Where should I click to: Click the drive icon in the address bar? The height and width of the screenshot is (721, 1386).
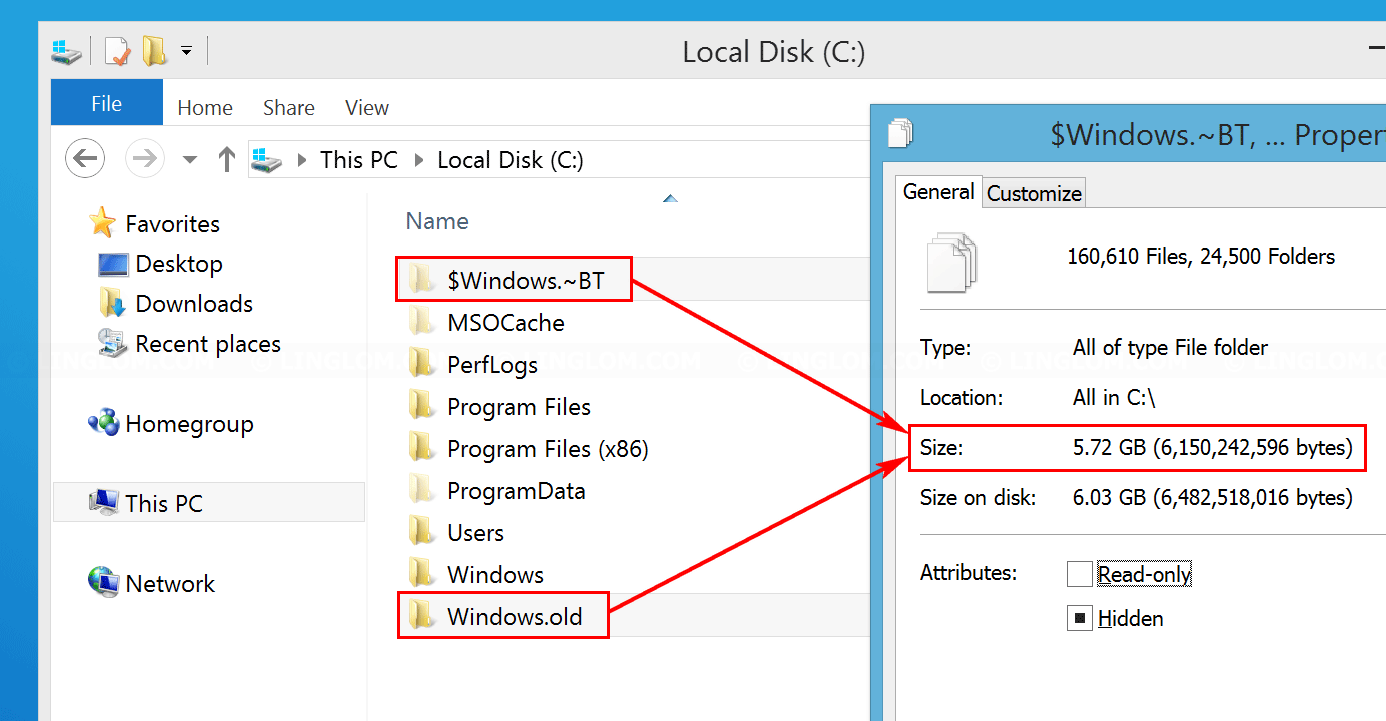point(267,159)
